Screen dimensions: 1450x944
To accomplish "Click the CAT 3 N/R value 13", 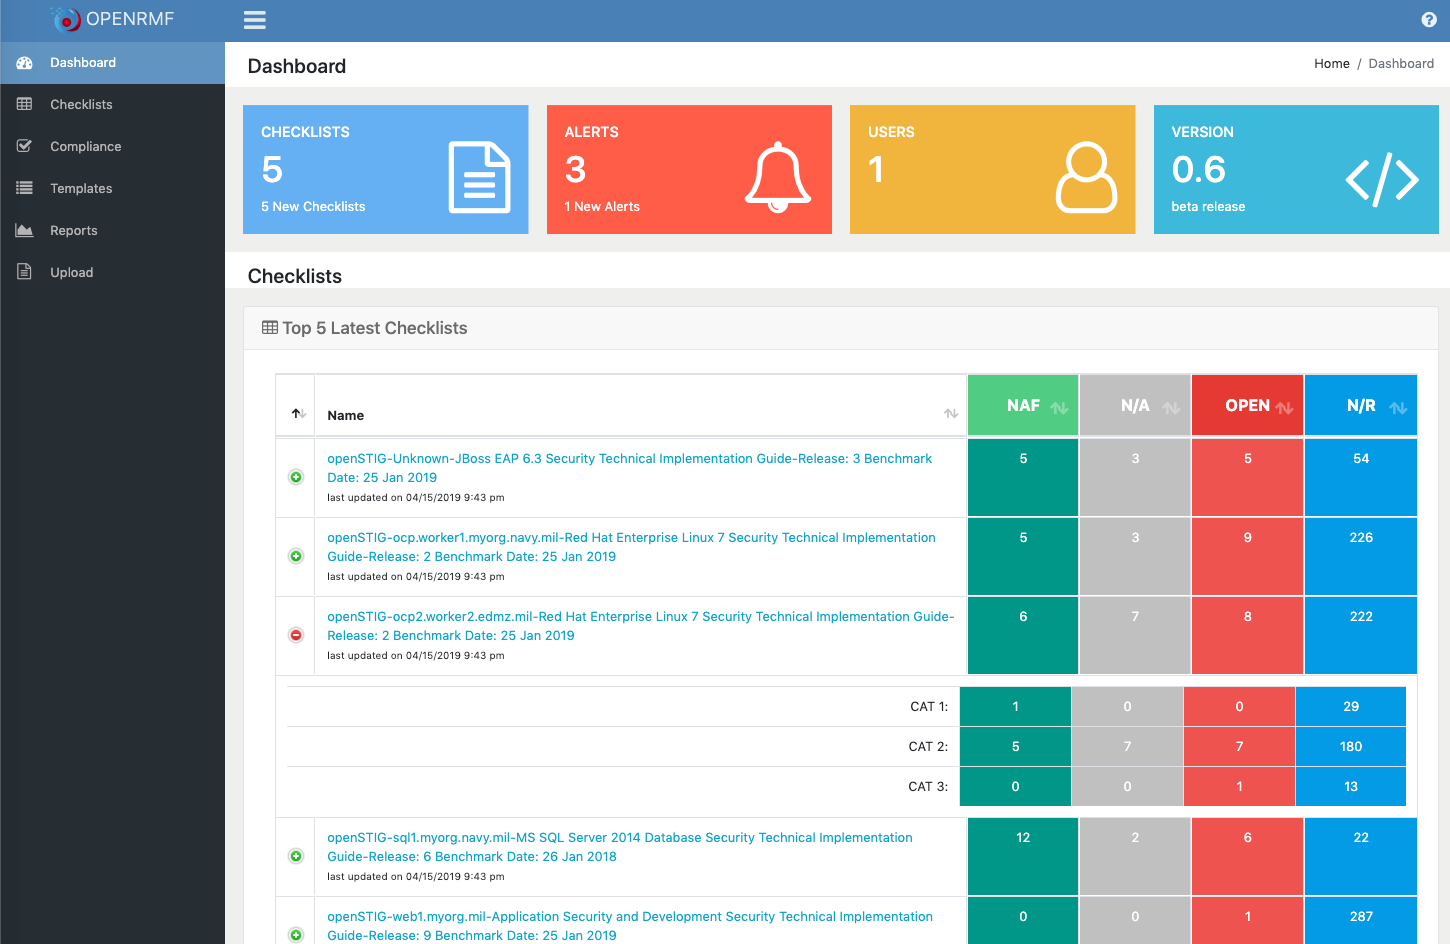I will click(1351, 786).
